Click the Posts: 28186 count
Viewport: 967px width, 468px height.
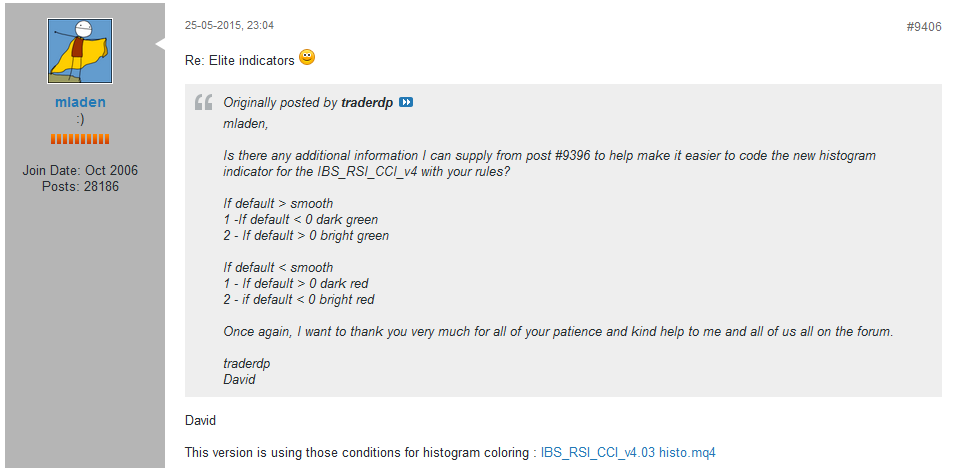(x=80, y=186)
